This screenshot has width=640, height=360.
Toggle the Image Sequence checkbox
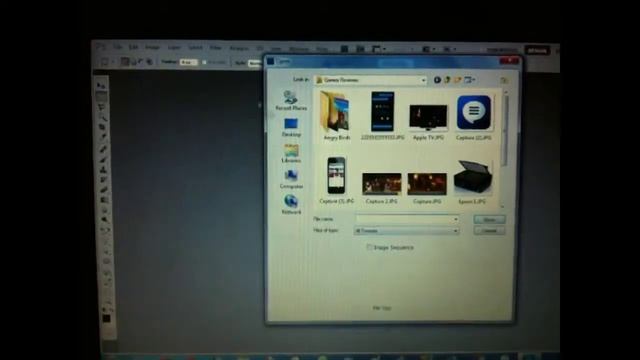[x=369, y=247]
